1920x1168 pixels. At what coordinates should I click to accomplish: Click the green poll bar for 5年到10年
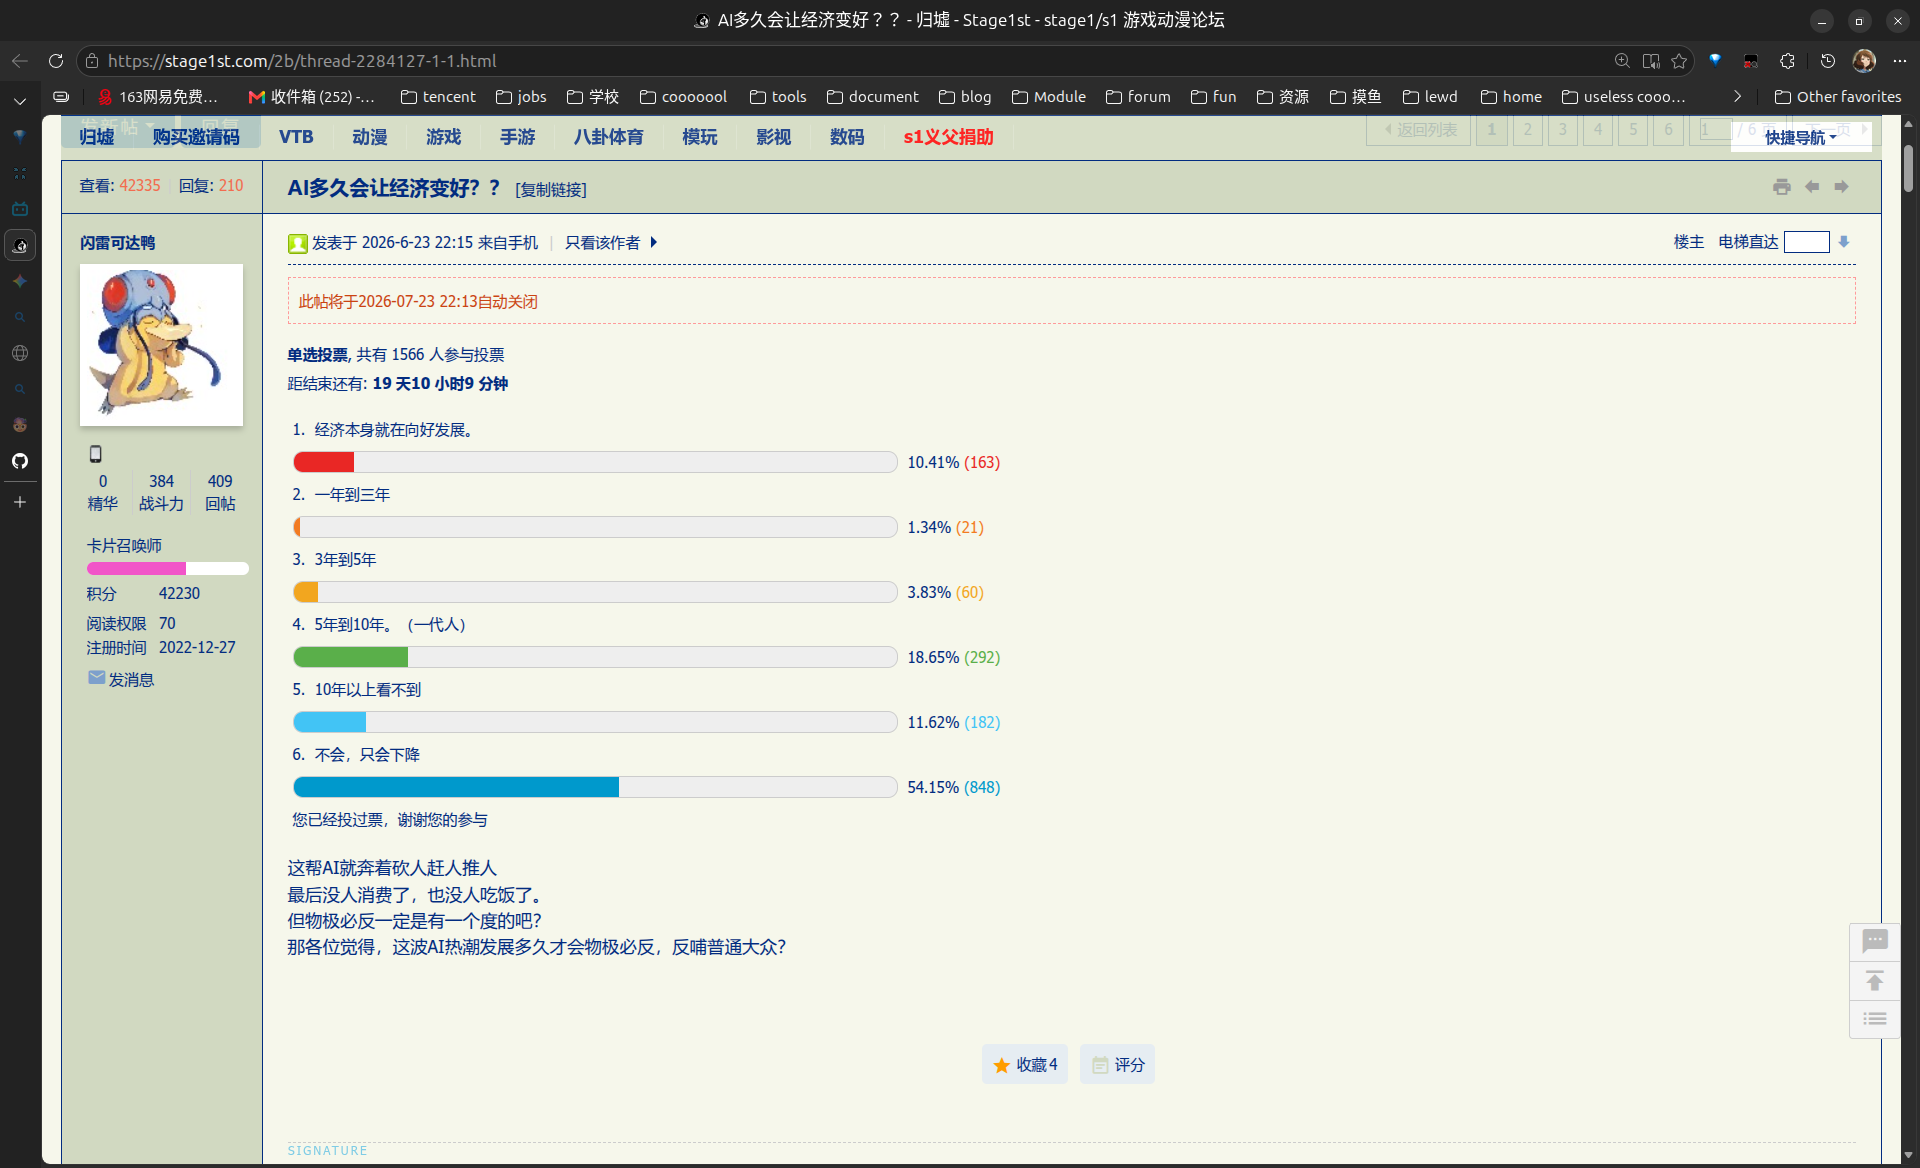pyautogui.click(x=351, y=657)
